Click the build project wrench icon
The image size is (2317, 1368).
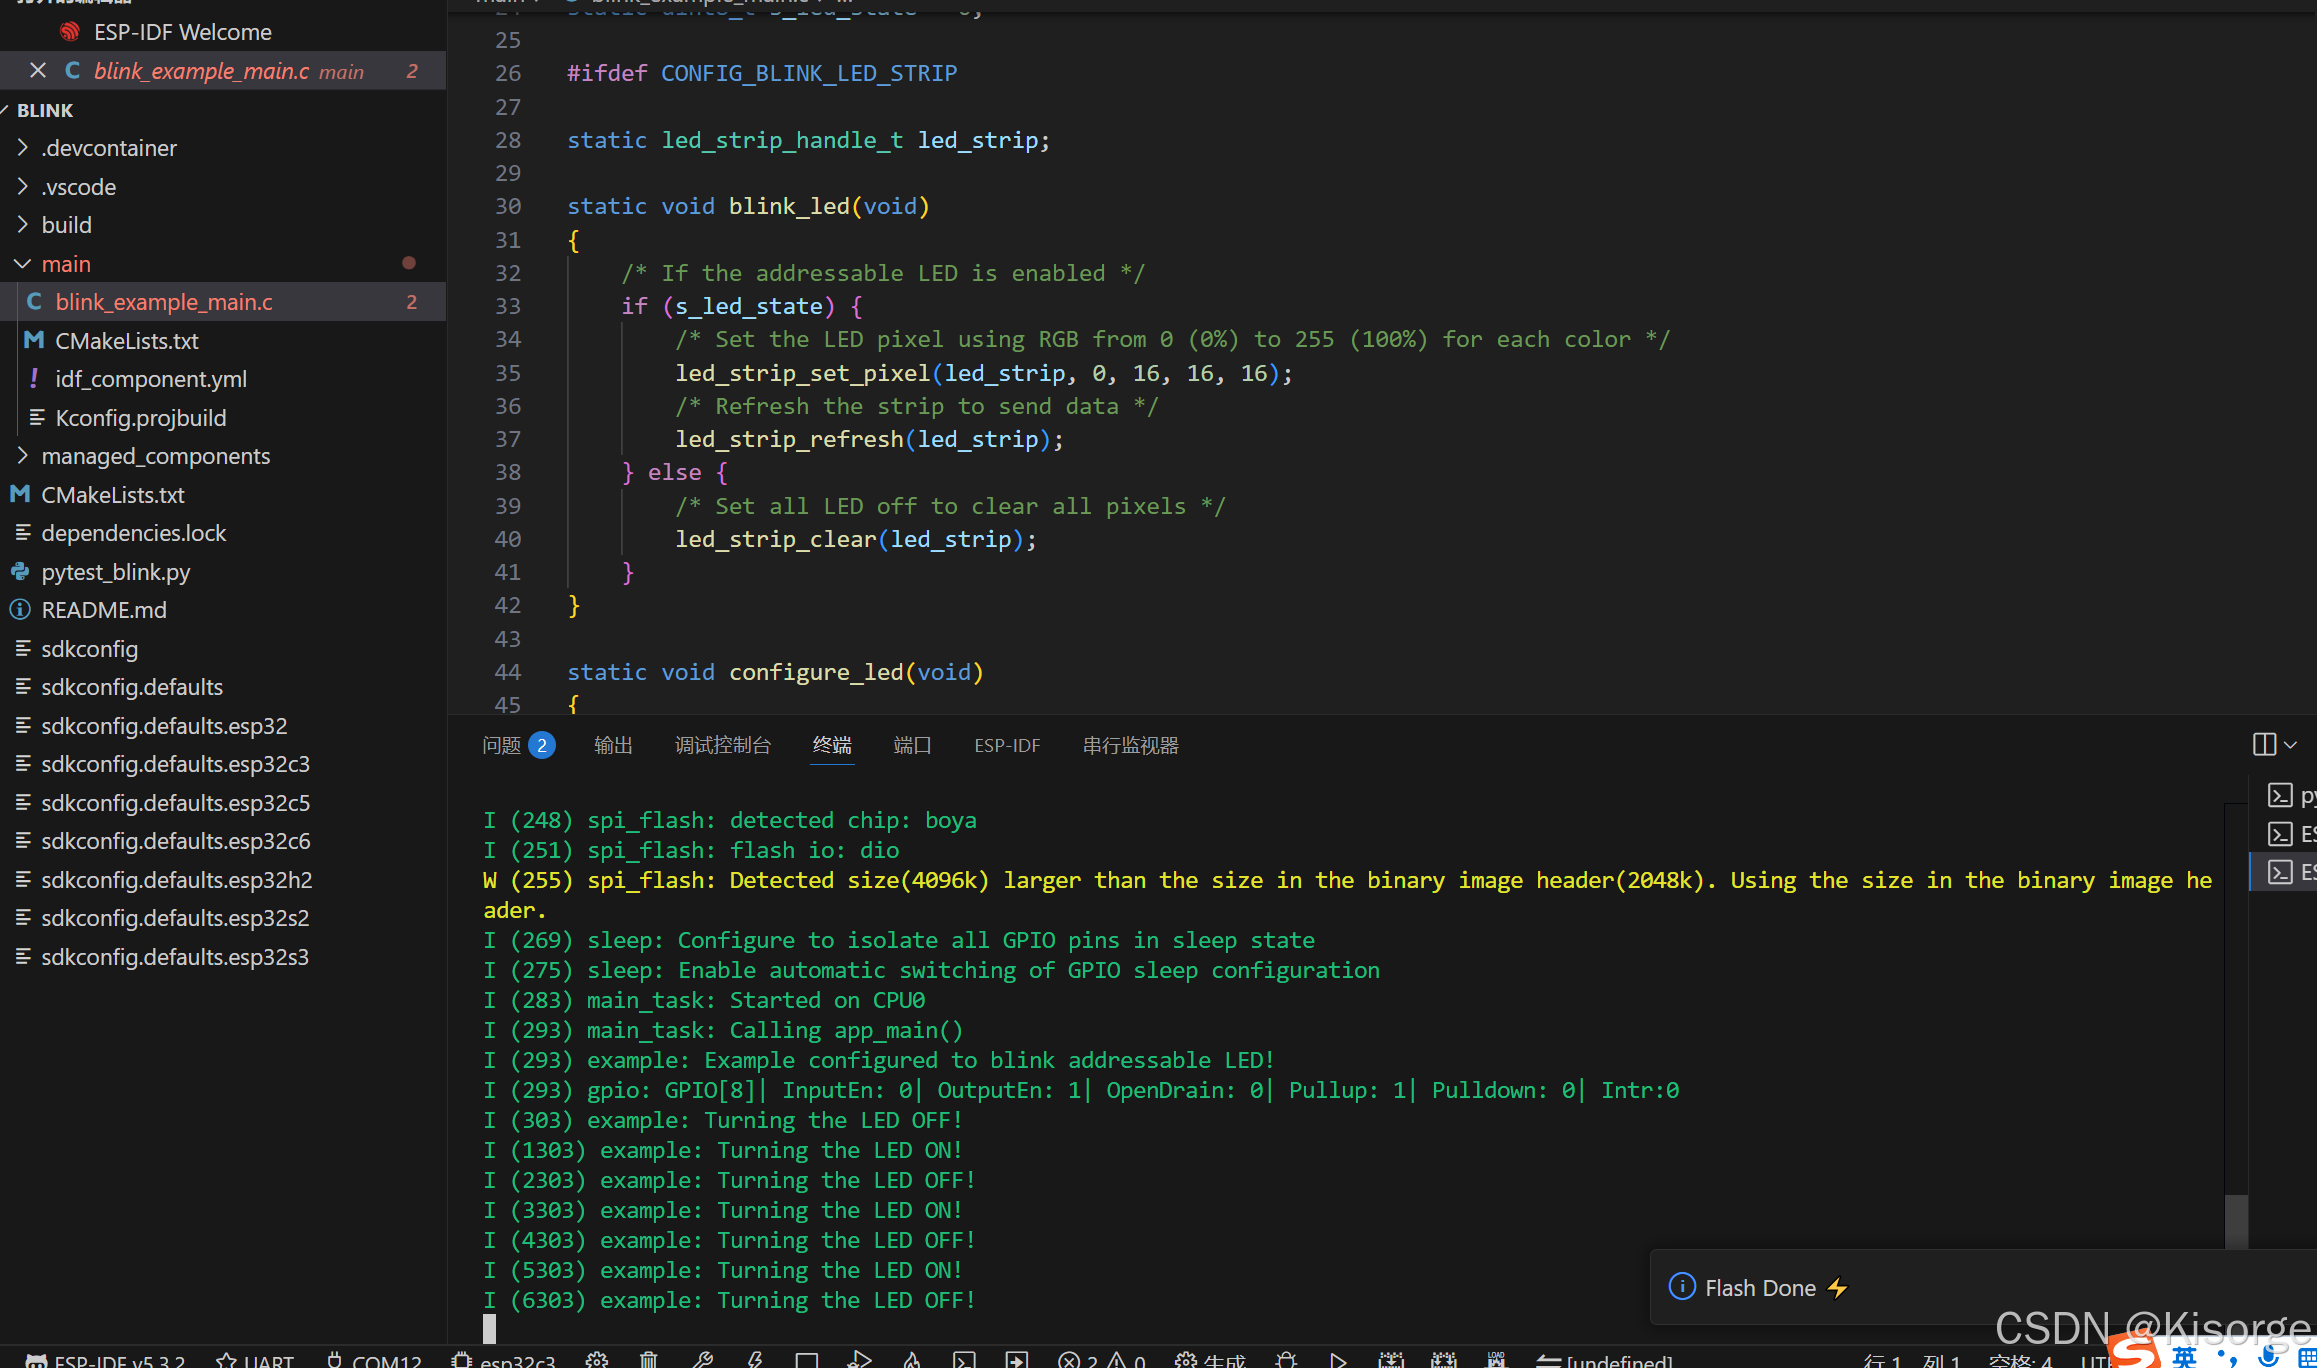click(x=702, y=1360)
